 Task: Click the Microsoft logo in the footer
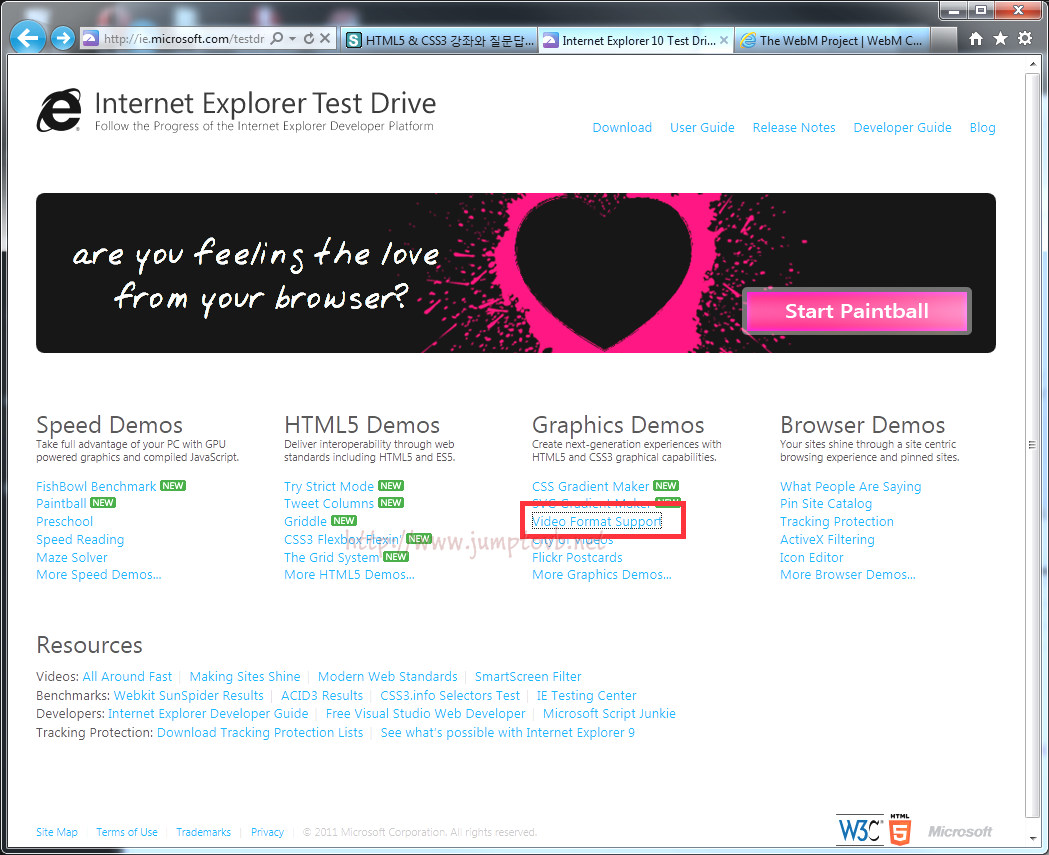[959, 832]
